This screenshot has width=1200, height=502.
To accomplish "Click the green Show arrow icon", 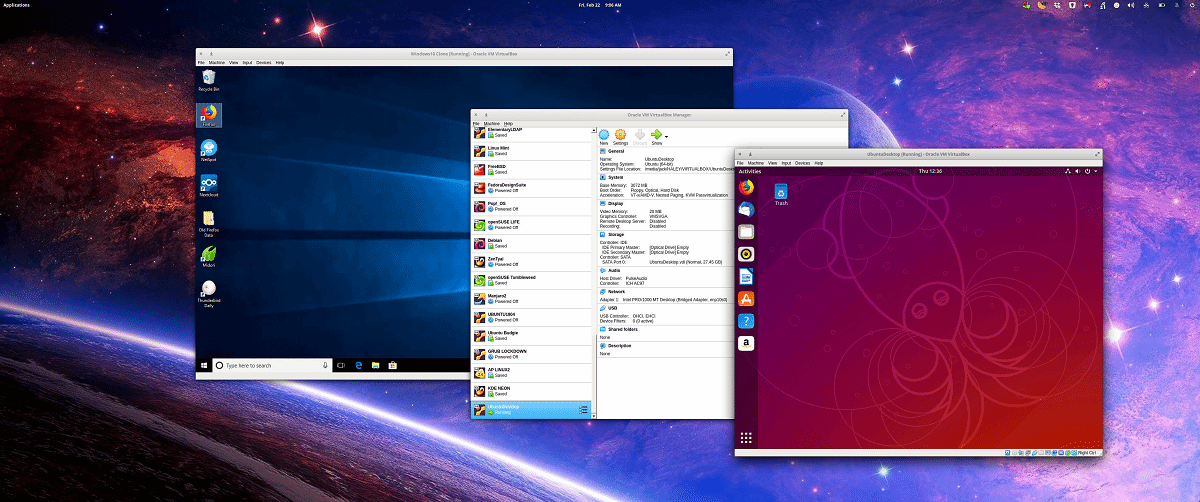I will coord(656,135).
